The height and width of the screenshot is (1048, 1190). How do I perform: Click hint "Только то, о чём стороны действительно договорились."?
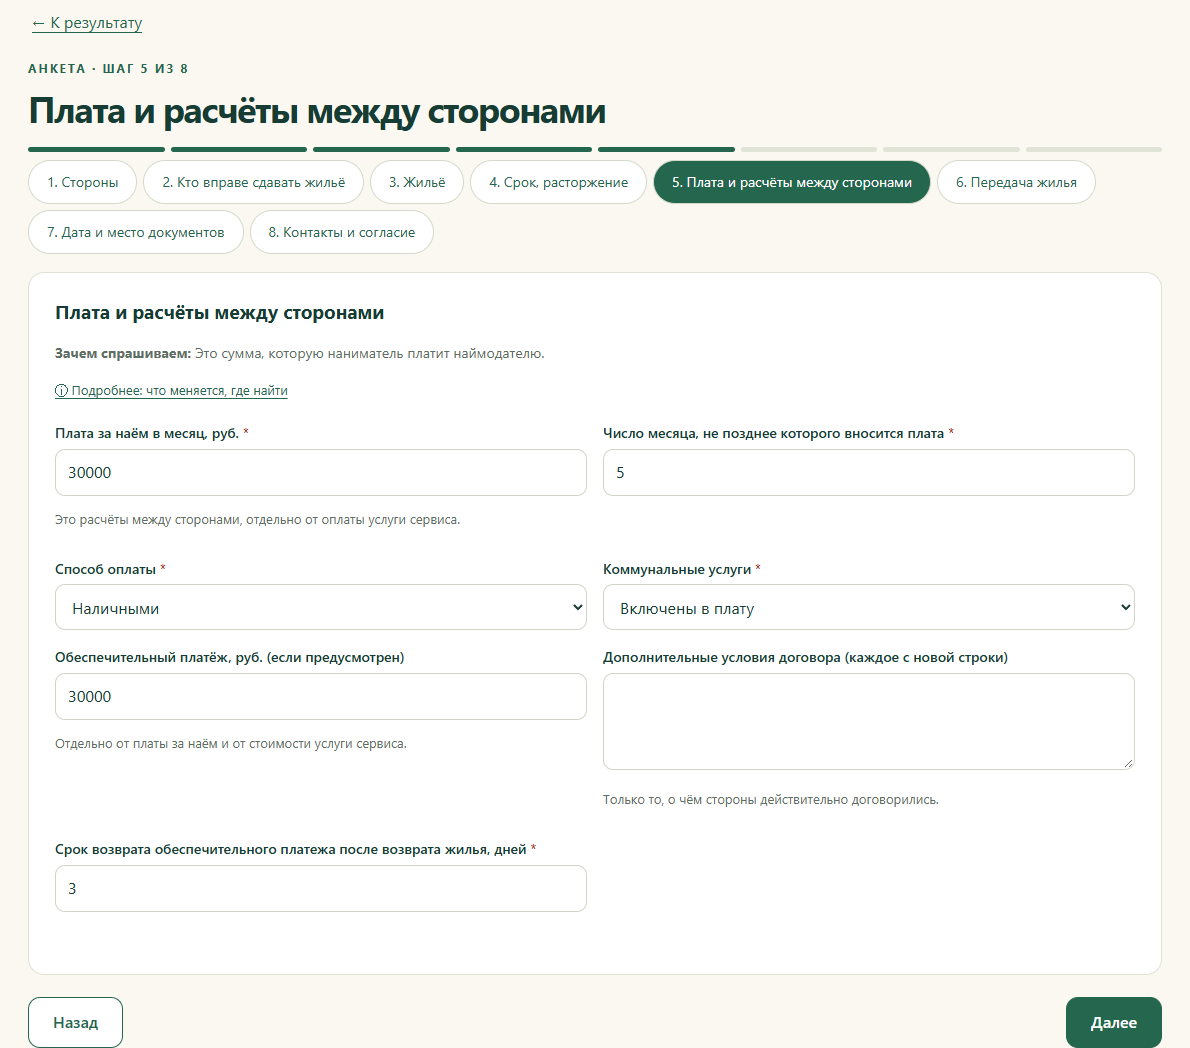point(771,800)
